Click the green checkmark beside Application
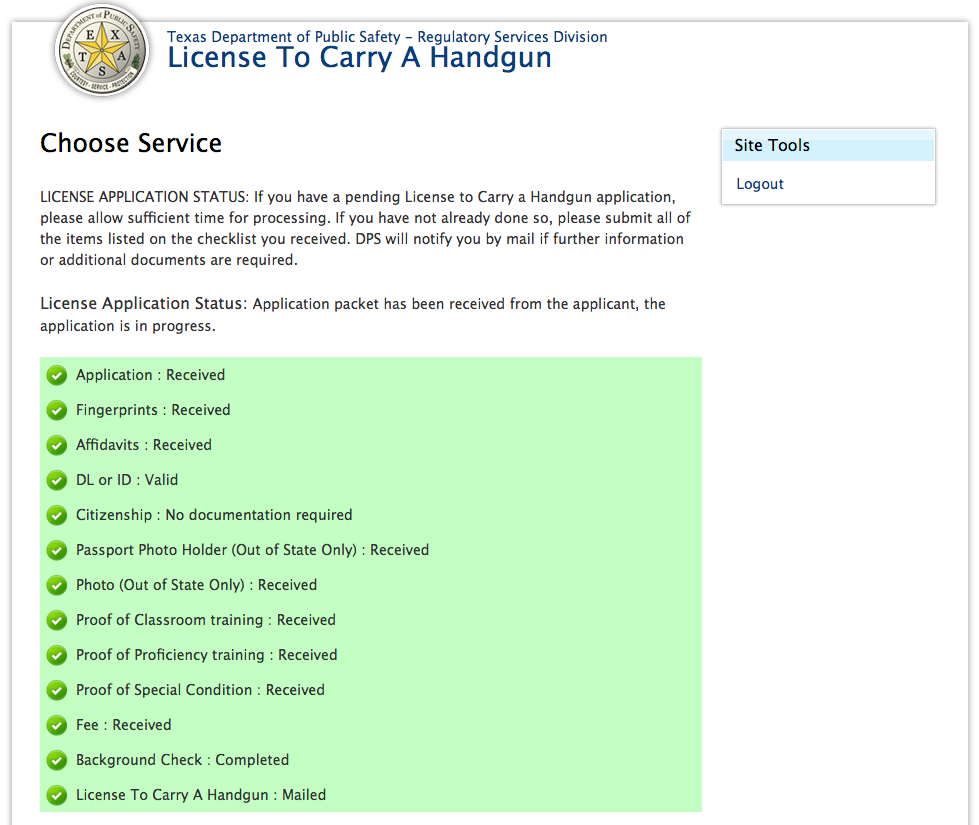This screenshot has width=979, height=825. 57,376
